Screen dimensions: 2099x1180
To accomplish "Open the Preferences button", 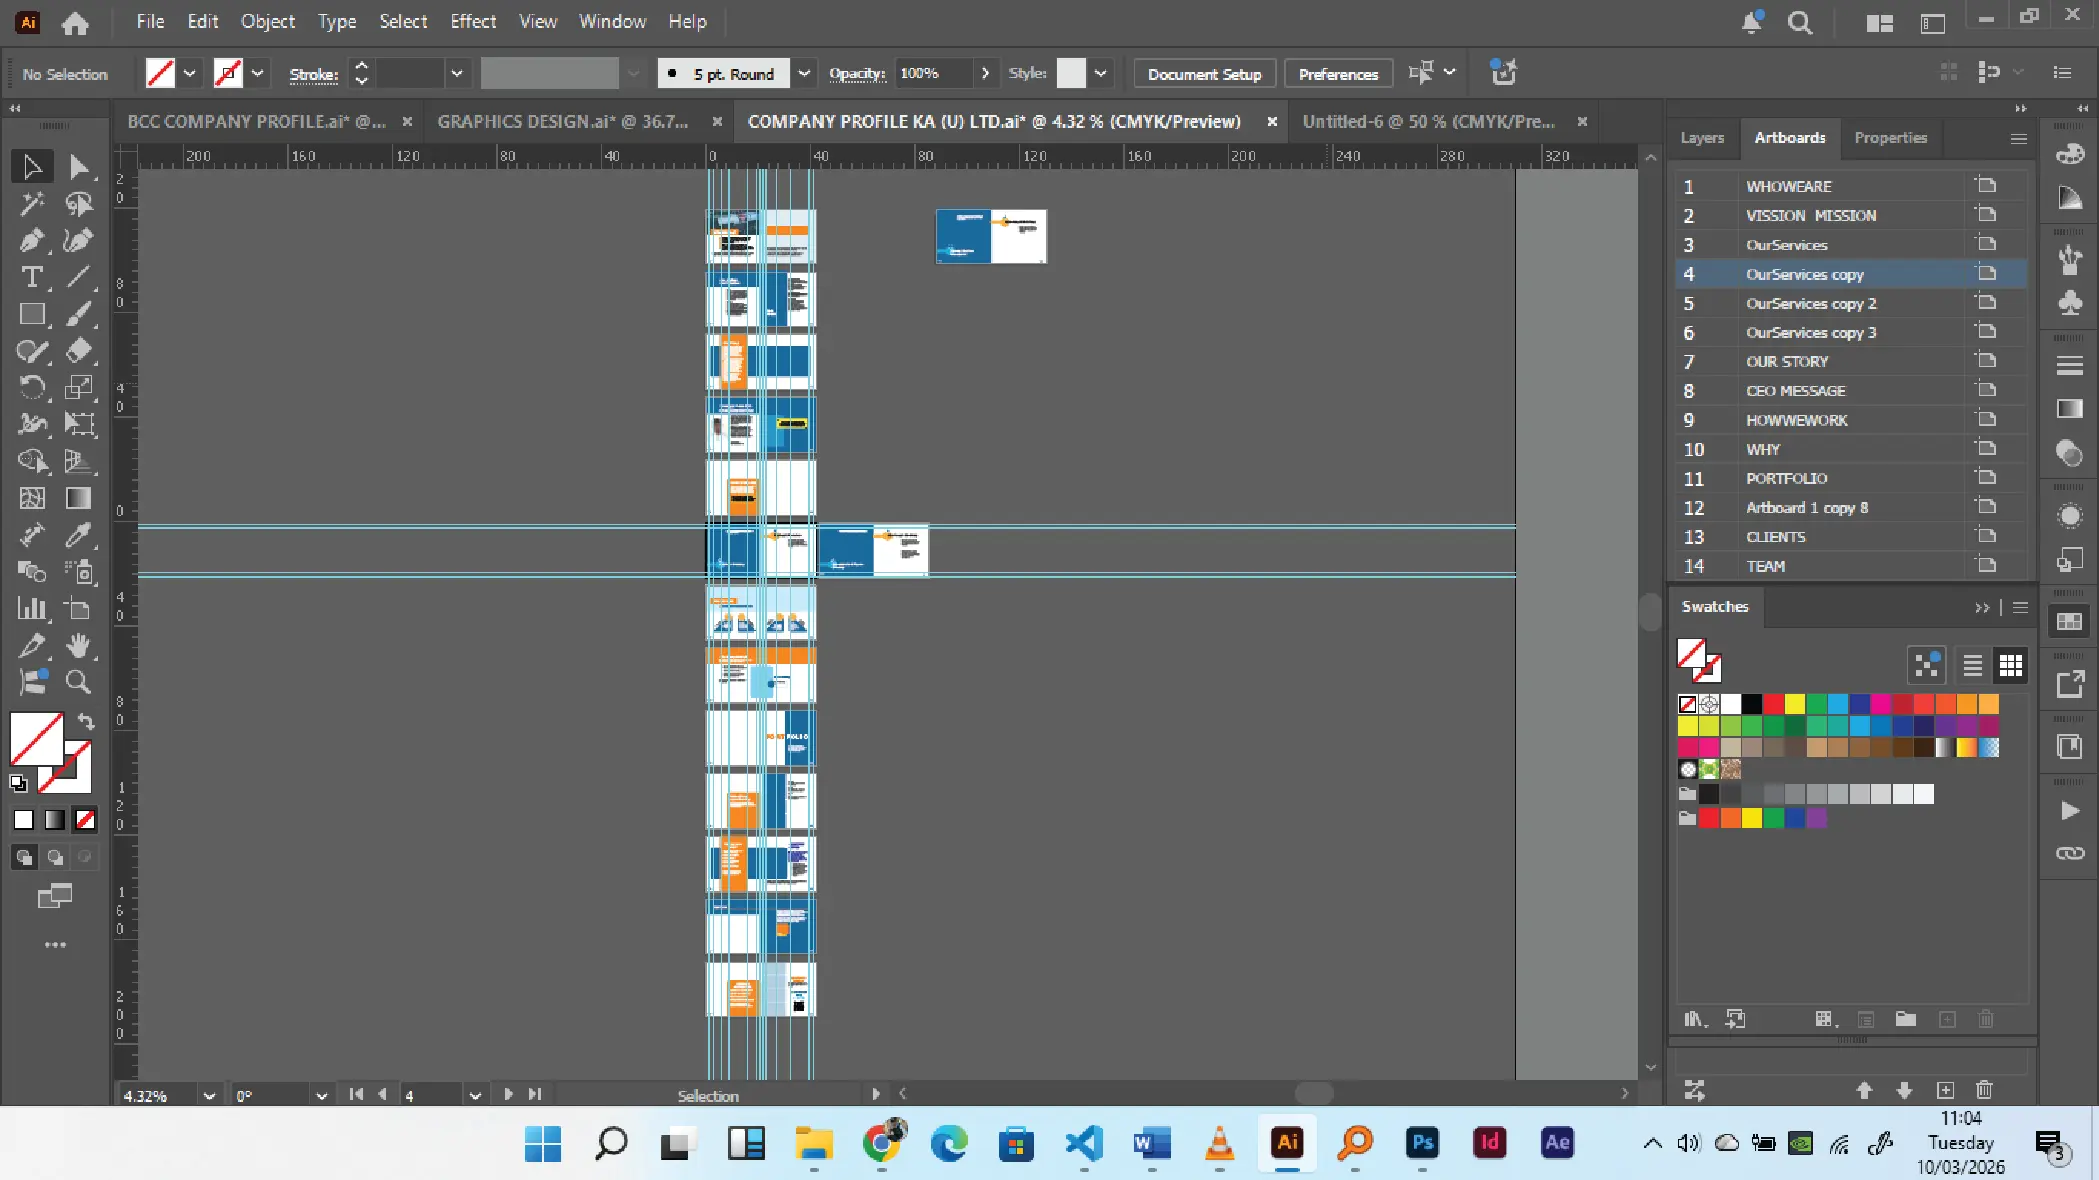I will coord(1338,74).
